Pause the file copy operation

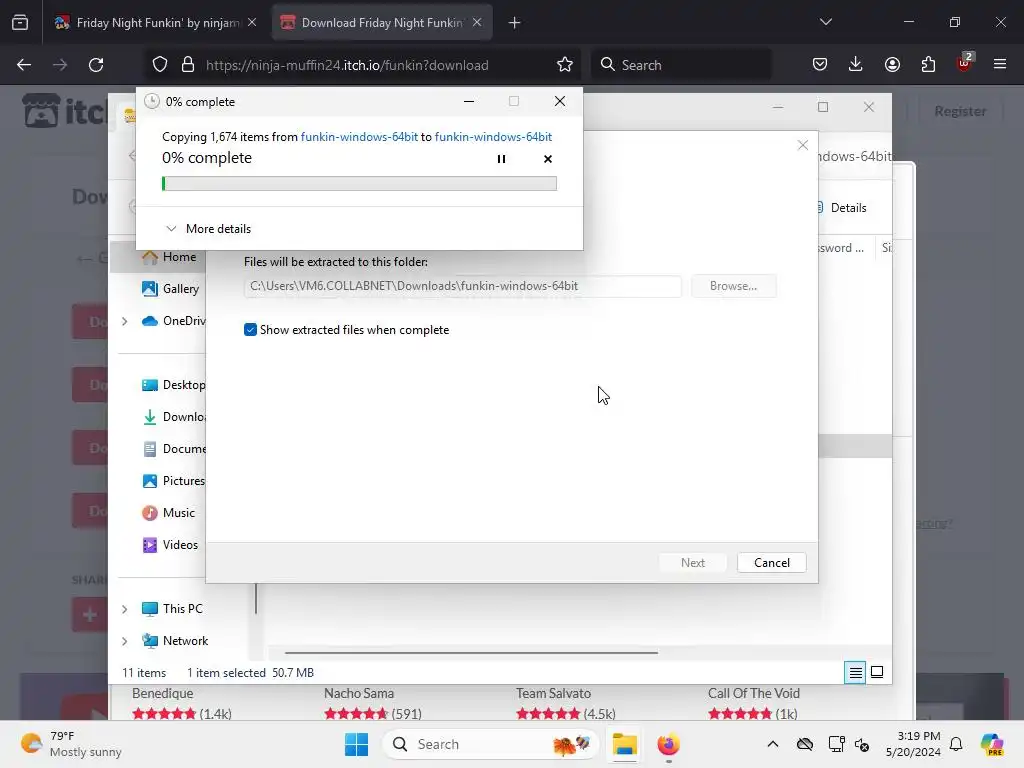tap(502, 159)
